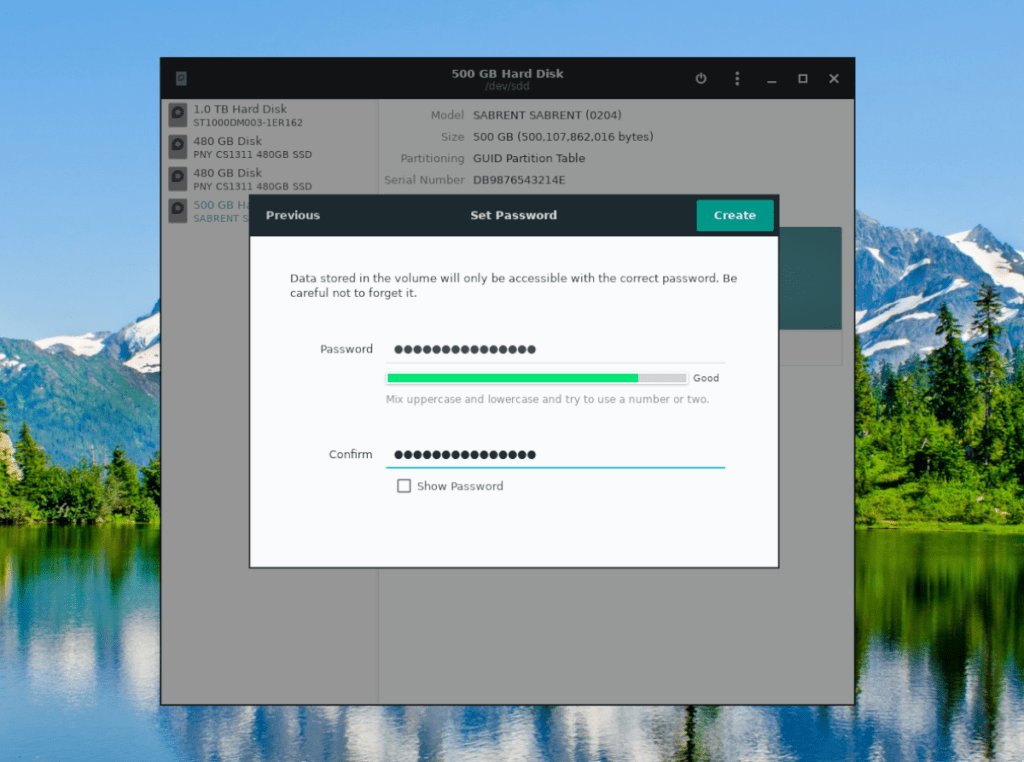
Task: Click the Disks app icon in the titlebar corner
Action: click(183, 77)
